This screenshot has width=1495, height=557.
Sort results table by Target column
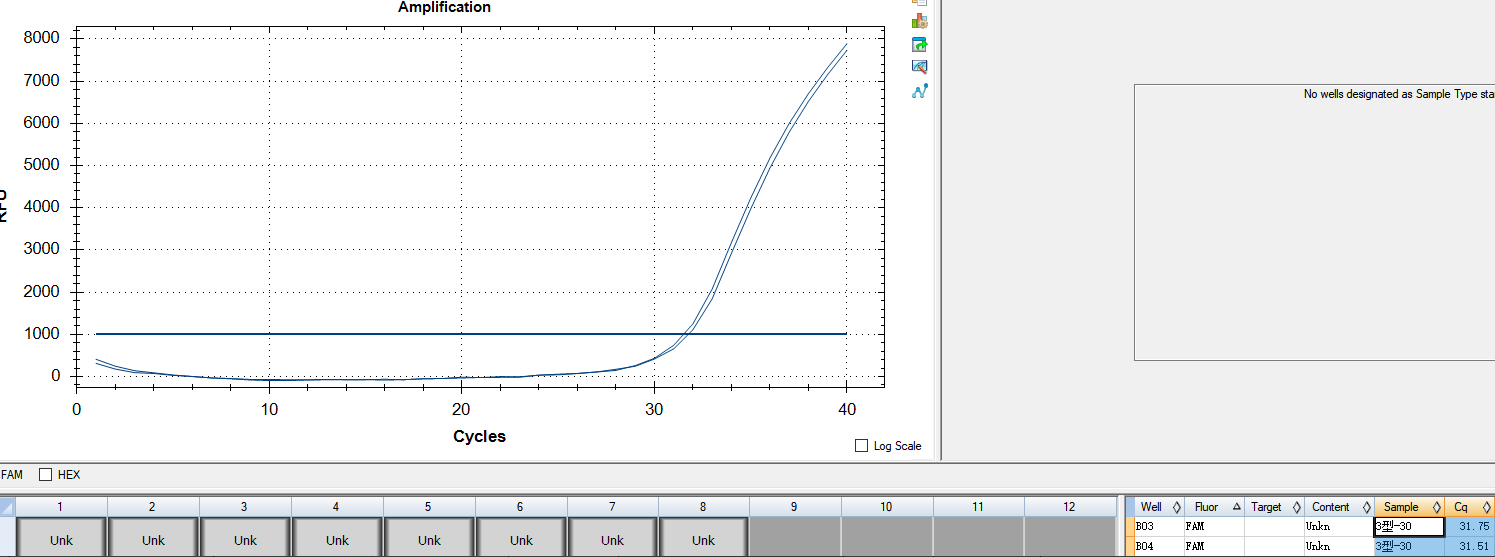(1274, 507)
